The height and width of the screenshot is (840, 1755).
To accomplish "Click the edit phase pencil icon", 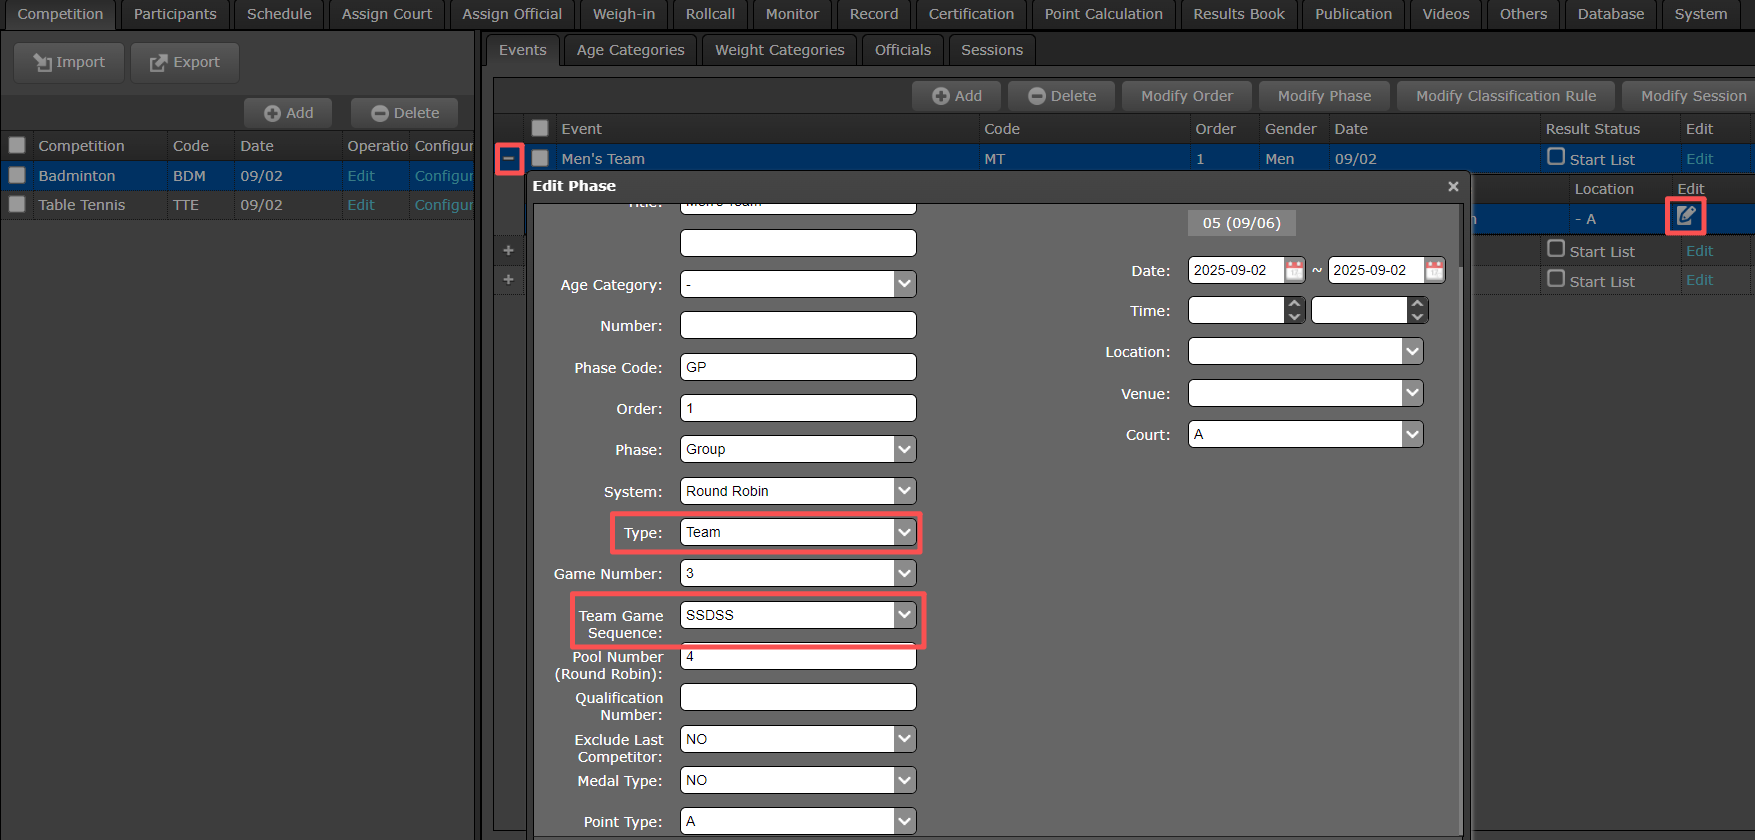I will tap(1685, 215).
